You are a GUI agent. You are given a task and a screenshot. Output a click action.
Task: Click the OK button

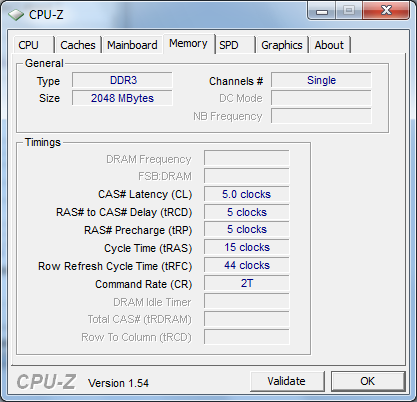368,381
